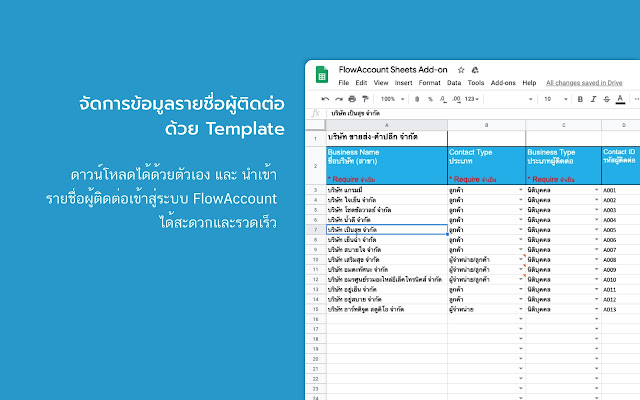Viewport: 640px width, 400px height.
Task: Open the Google Sheets home icon
Action: [x=322, y=75]
